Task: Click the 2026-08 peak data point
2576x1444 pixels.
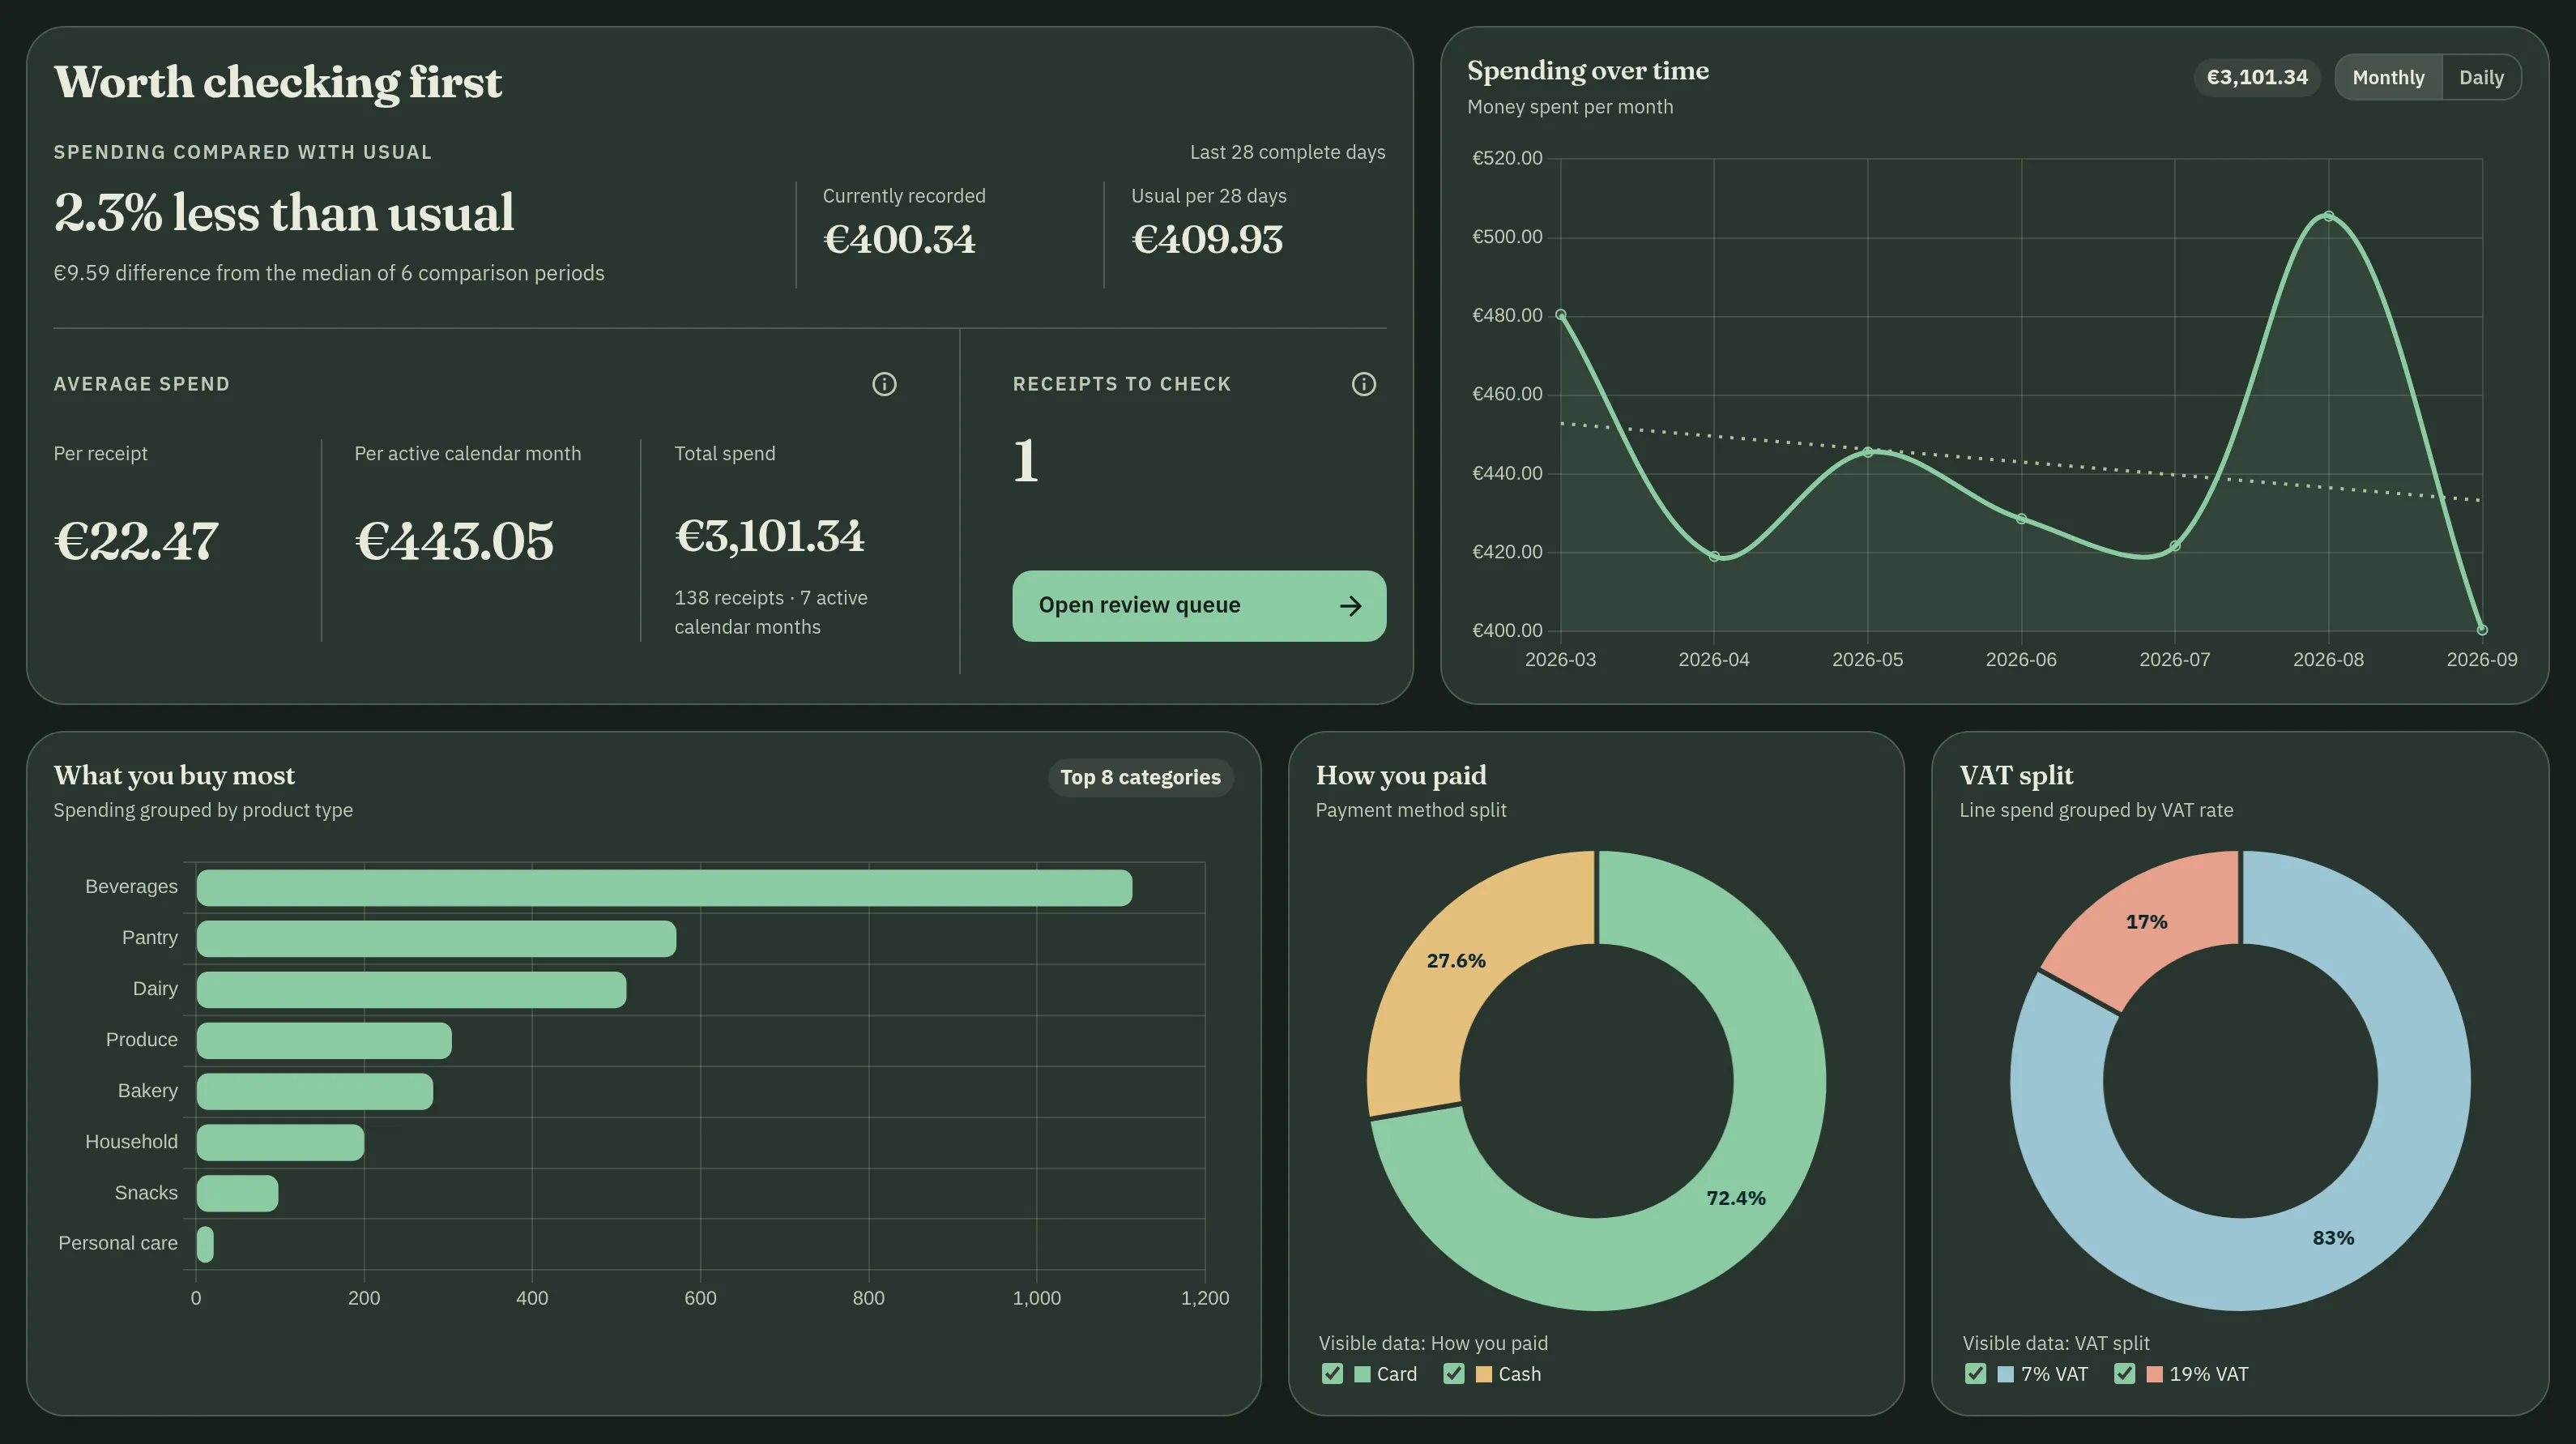Action: coord(2329,216)
